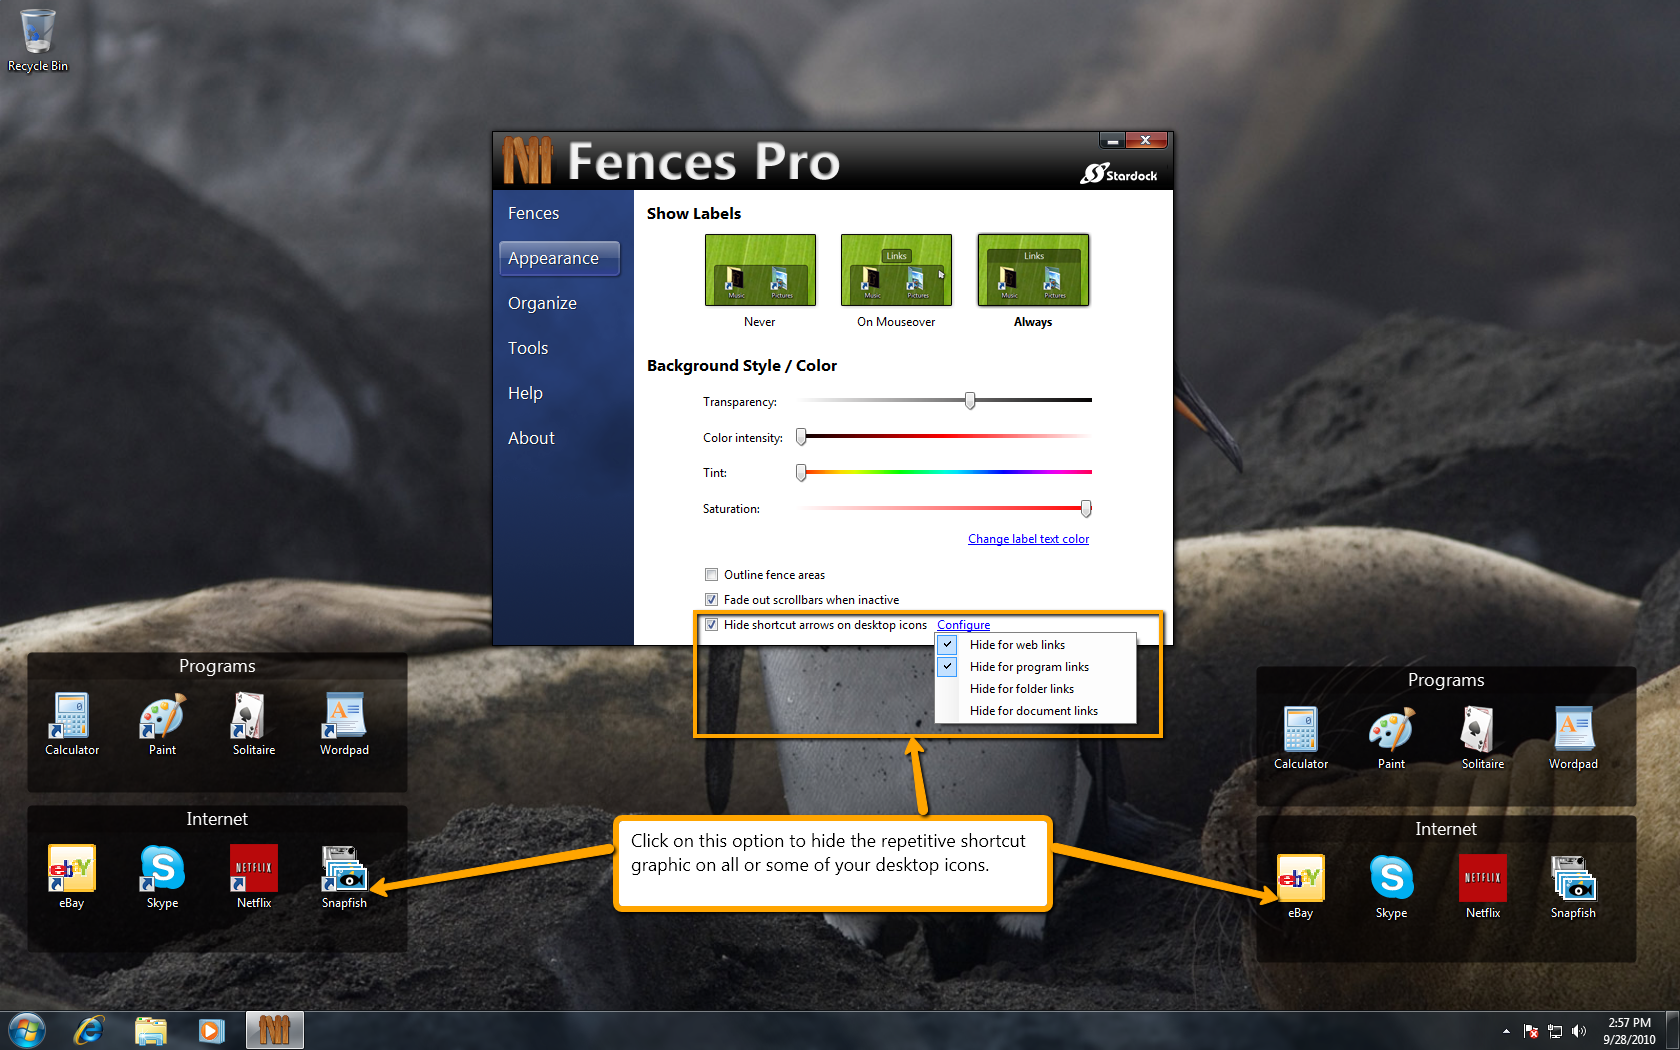Click Snapfish icon in right Internet fence
The height and width of the screenshot is (1050, 1680).
(1573, 886)
